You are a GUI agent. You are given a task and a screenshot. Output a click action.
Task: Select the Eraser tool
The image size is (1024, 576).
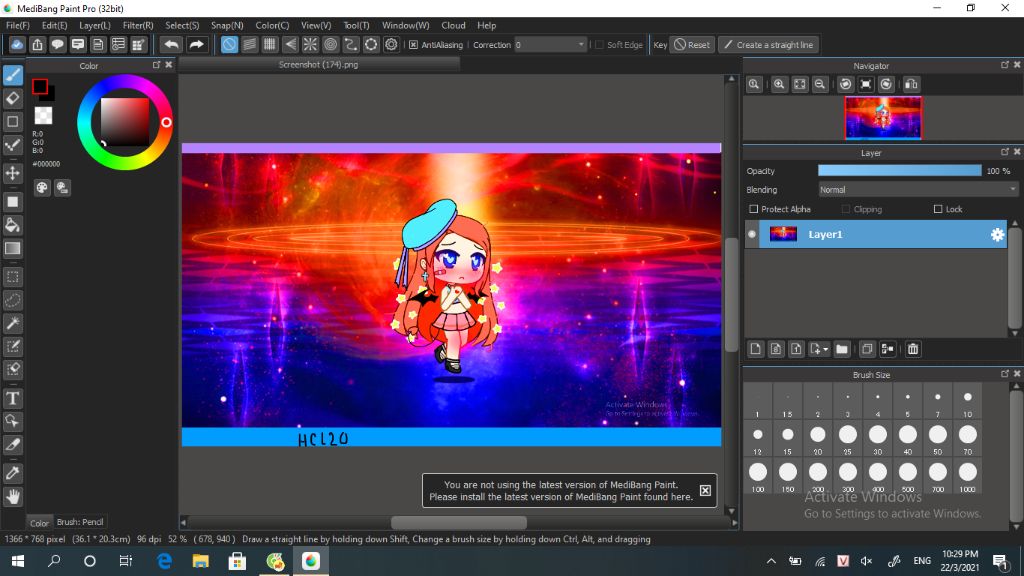click(x=13, y=98)
